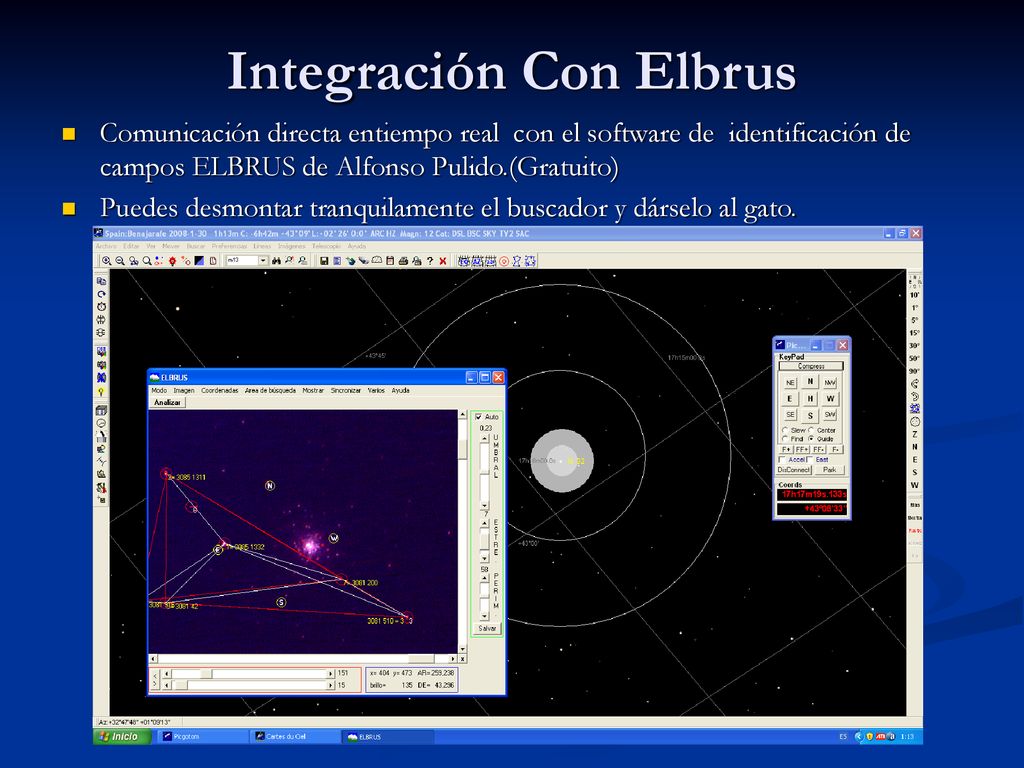Click UMBRAL scrollbar up arrow in ELBRUS
The width and height of the screenshot is (1024, 768).
coord(484,438)
